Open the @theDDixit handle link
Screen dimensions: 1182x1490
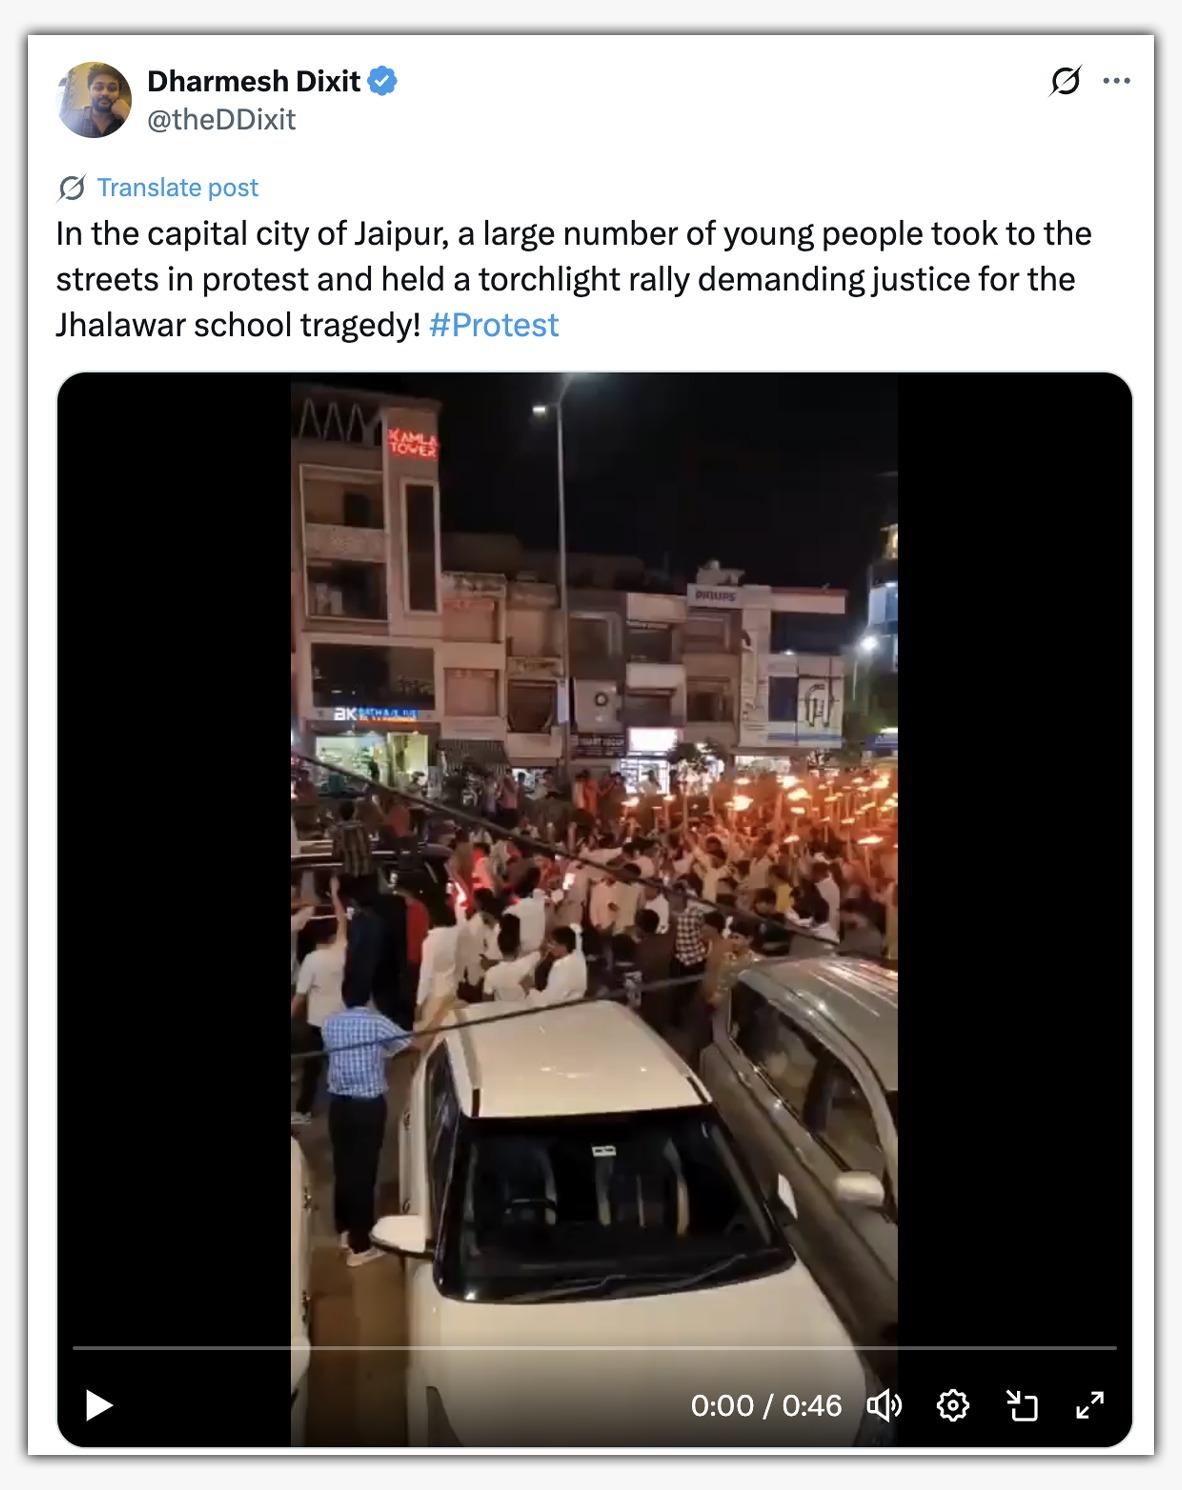(x=221, y=120)
